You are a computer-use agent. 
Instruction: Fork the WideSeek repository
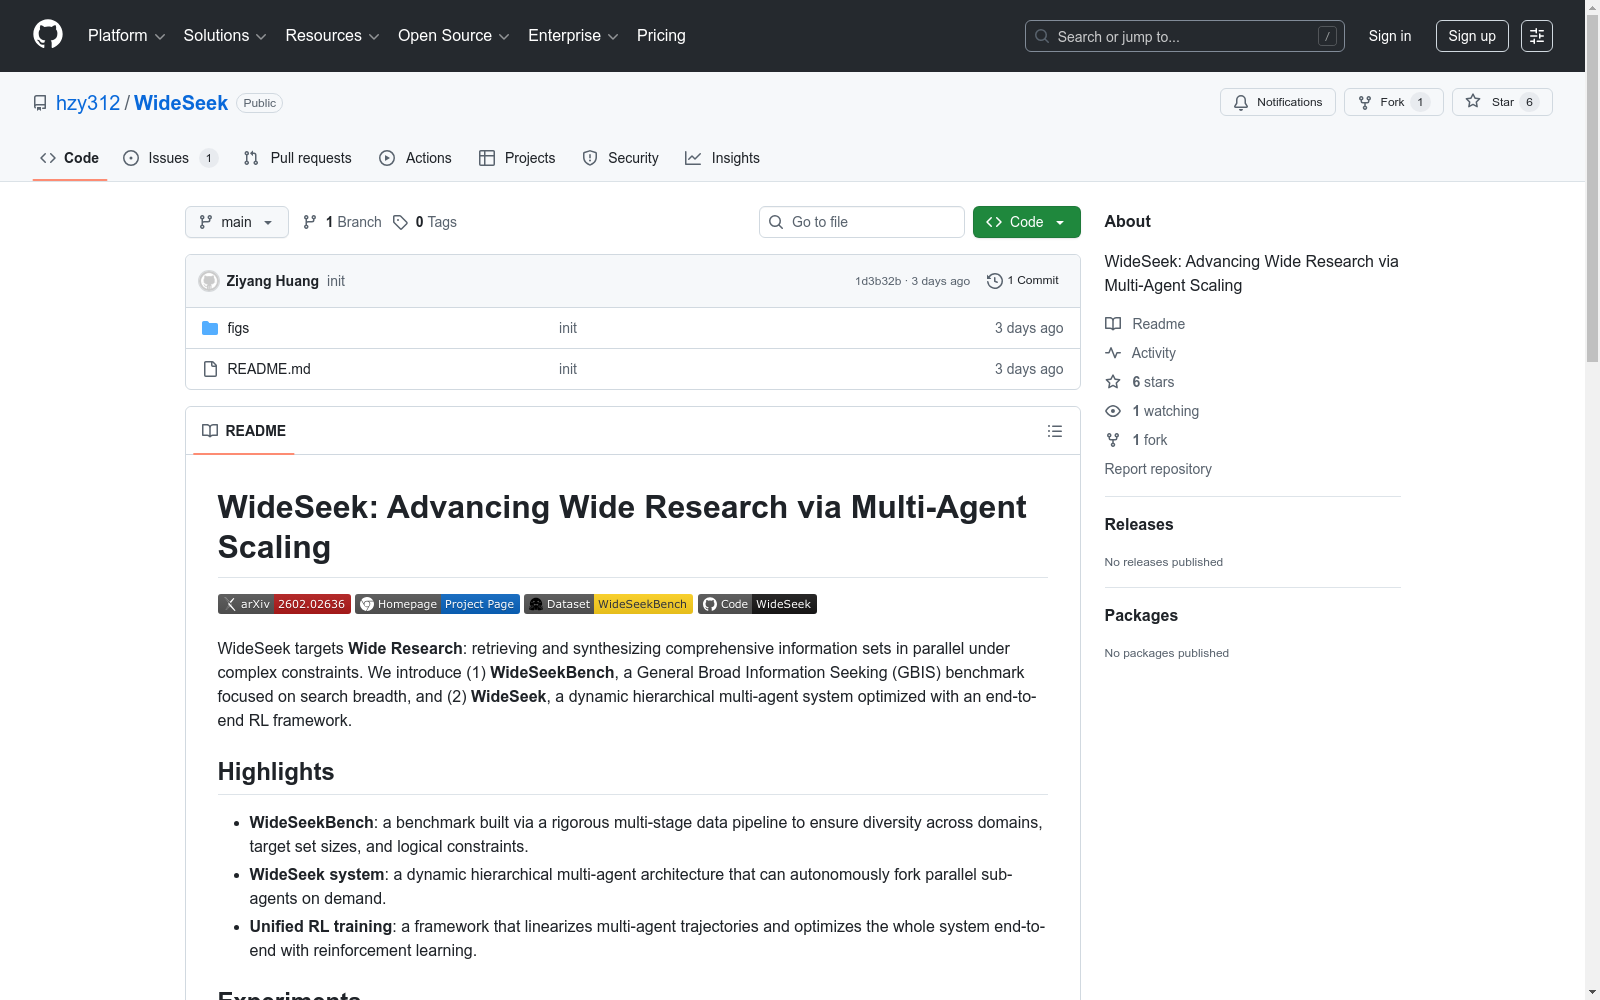(x=1394, y=102)
